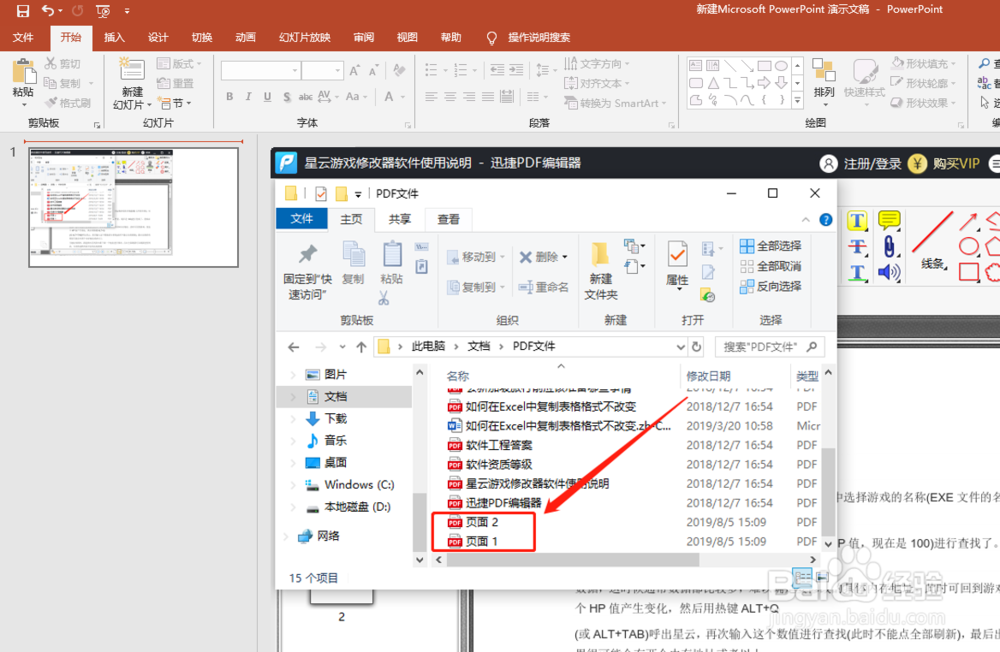Expand the 网络 tree node in Explorer
The image size is (1000, 652).
[286, 536]
